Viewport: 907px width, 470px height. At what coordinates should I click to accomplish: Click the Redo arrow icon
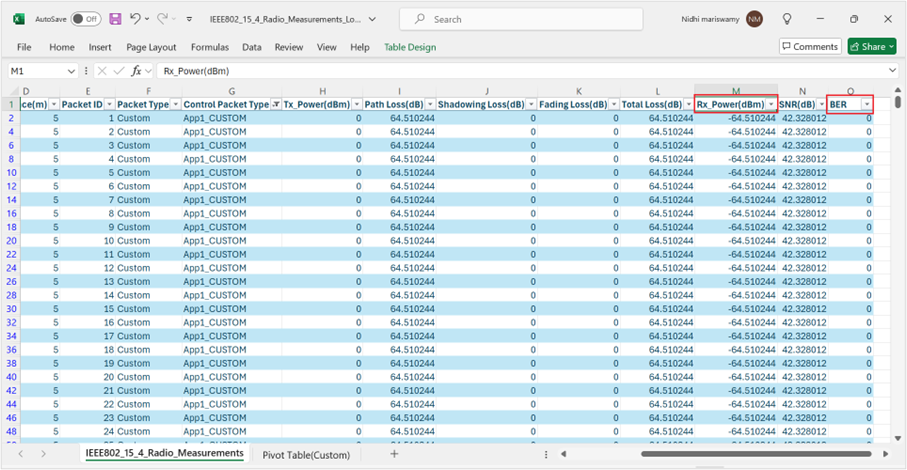point(162,19)
